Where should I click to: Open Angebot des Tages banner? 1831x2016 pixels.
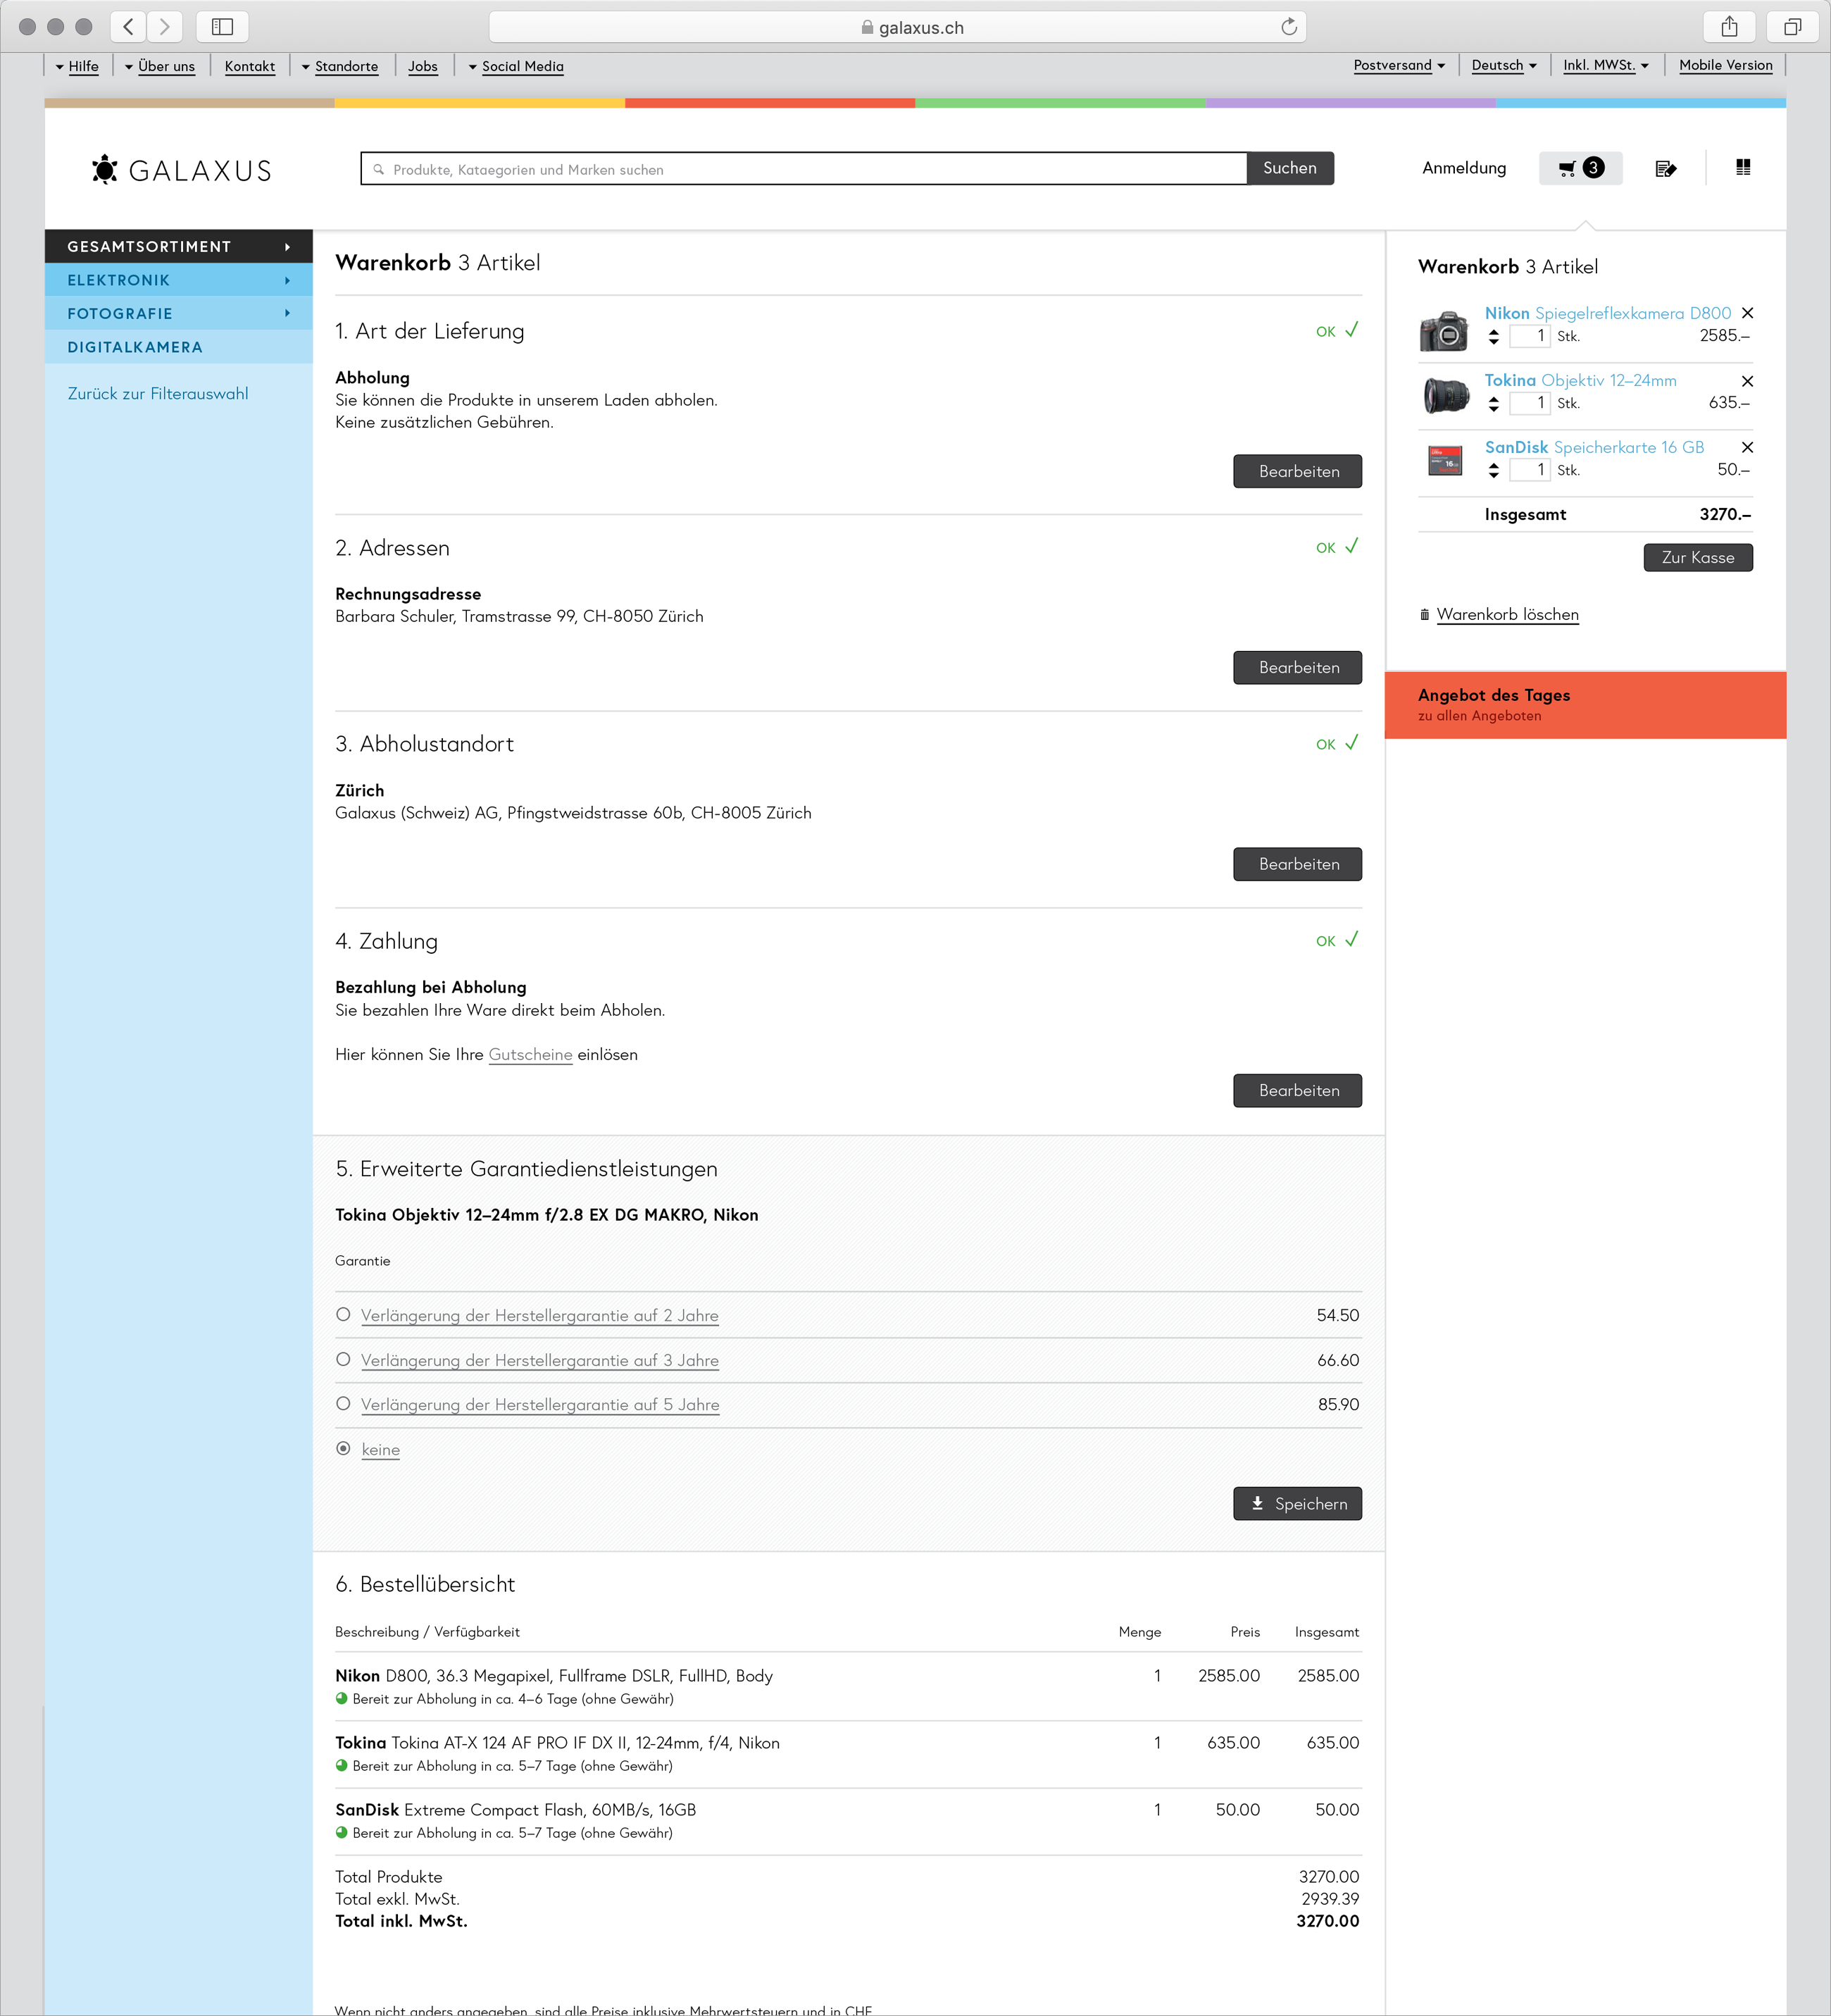click(x=1585, y=705)
